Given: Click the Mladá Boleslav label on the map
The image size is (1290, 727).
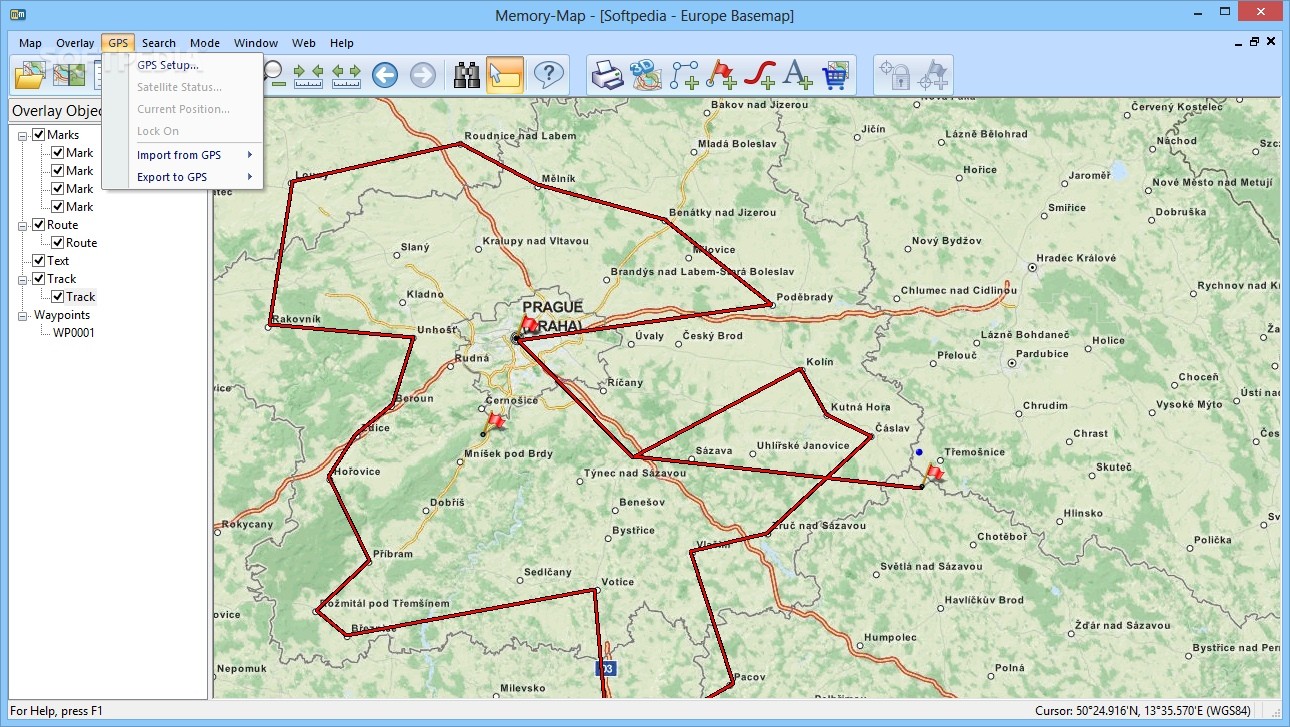Looking at the screenshot, I should [x=737, y=143].
